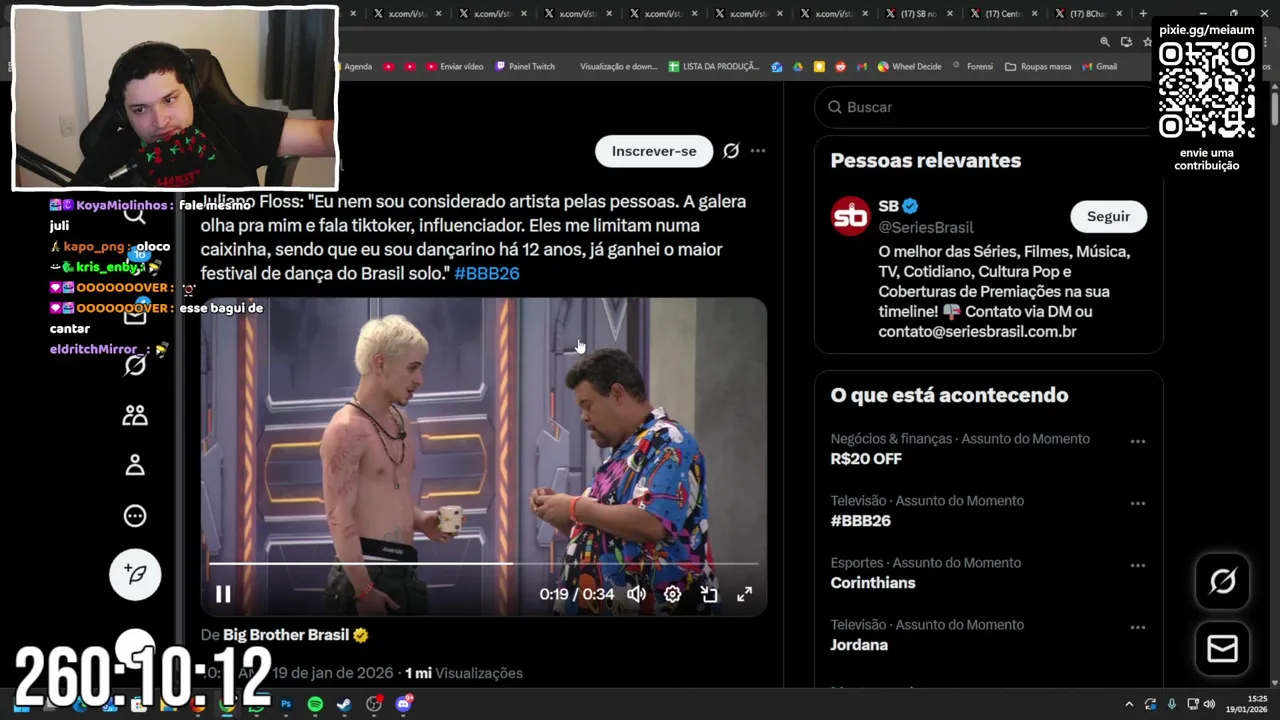Open more options for #BBB26 trend
Screen dimensions: 1280x720
click(x=1137, y=503)
